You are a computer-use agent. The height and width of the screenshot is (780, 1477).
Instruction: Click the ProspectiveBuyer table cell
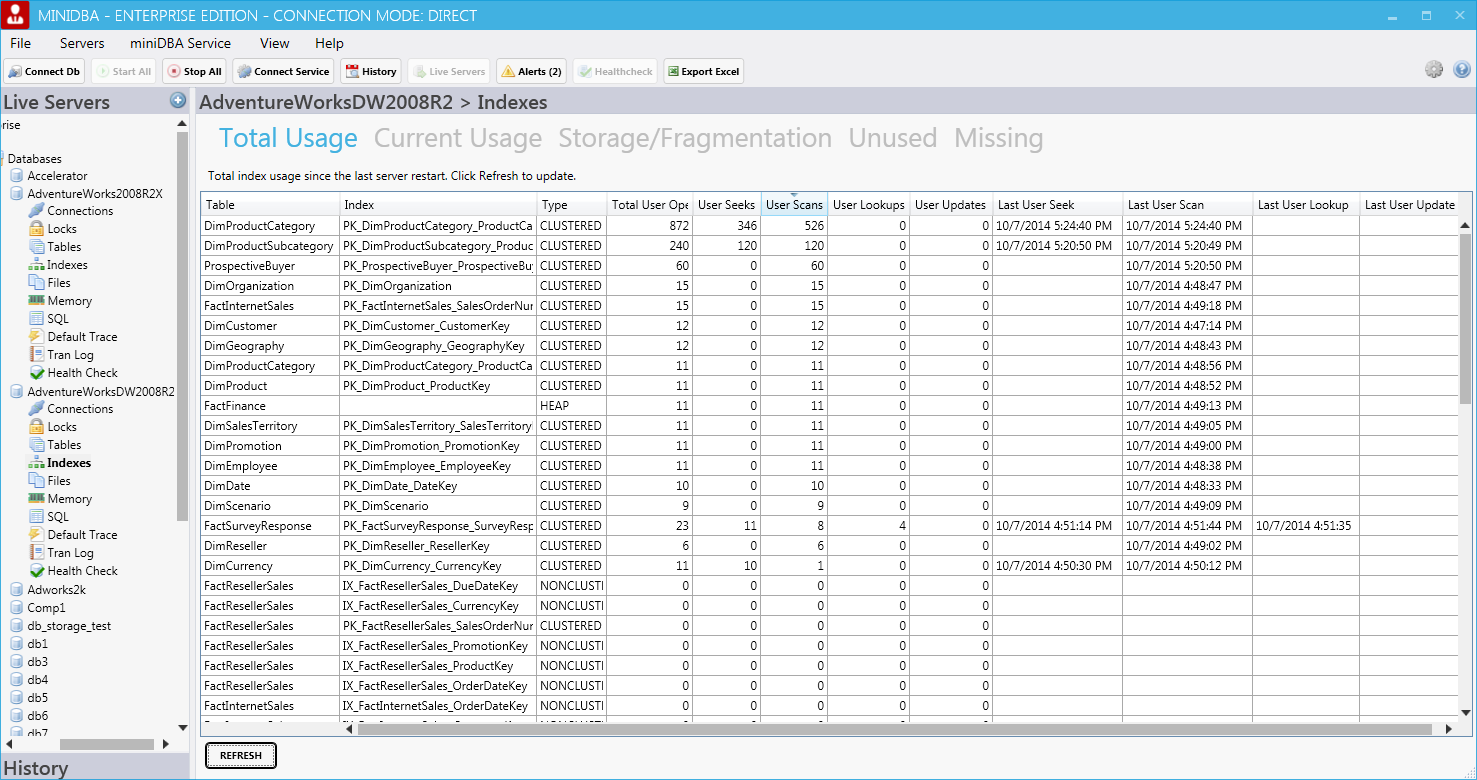pyautogui.click(x=270, y=266)
